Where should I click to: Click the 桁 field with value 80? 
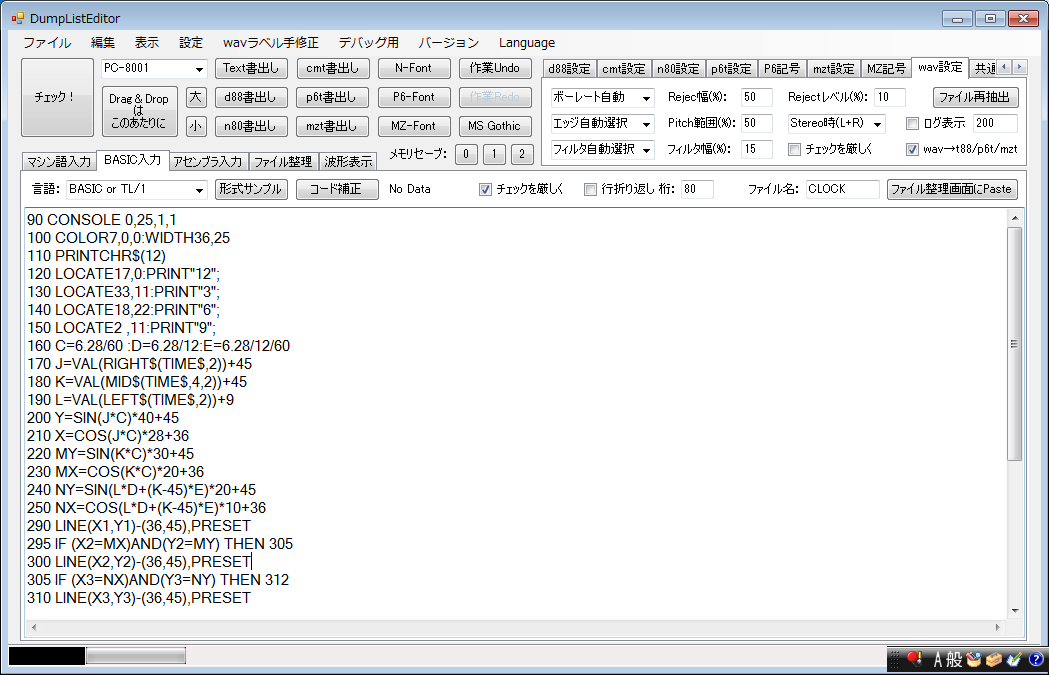pyautogui.click(x=697, y=189)
